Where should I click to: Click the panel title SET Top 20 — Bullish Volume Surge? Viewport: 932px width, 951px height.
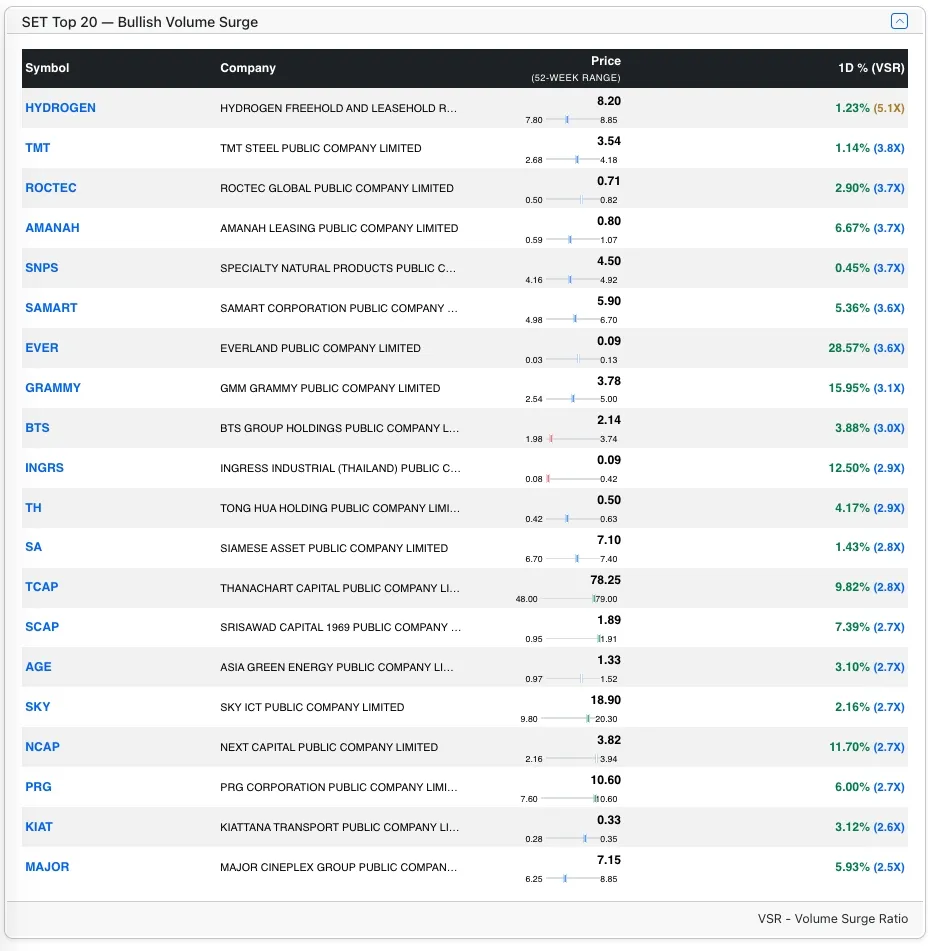139,22
